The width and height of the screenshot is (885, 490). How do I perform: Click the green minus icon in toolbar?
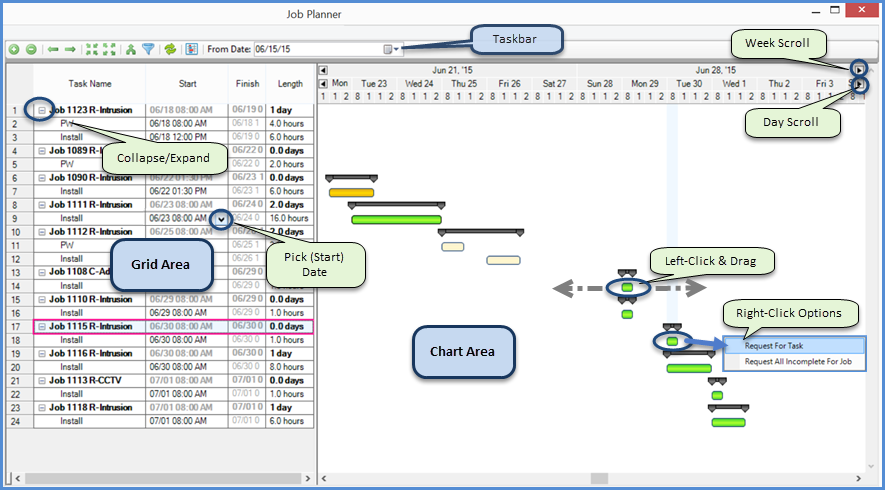[32, 50]
